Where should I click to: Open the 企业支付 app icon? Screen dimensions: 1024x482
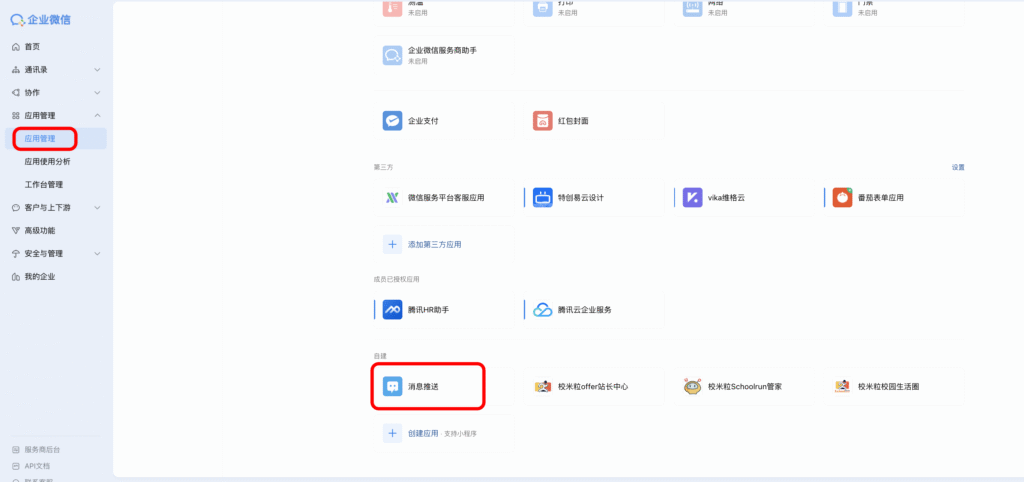pyautogui.click(x=392, y=121)
